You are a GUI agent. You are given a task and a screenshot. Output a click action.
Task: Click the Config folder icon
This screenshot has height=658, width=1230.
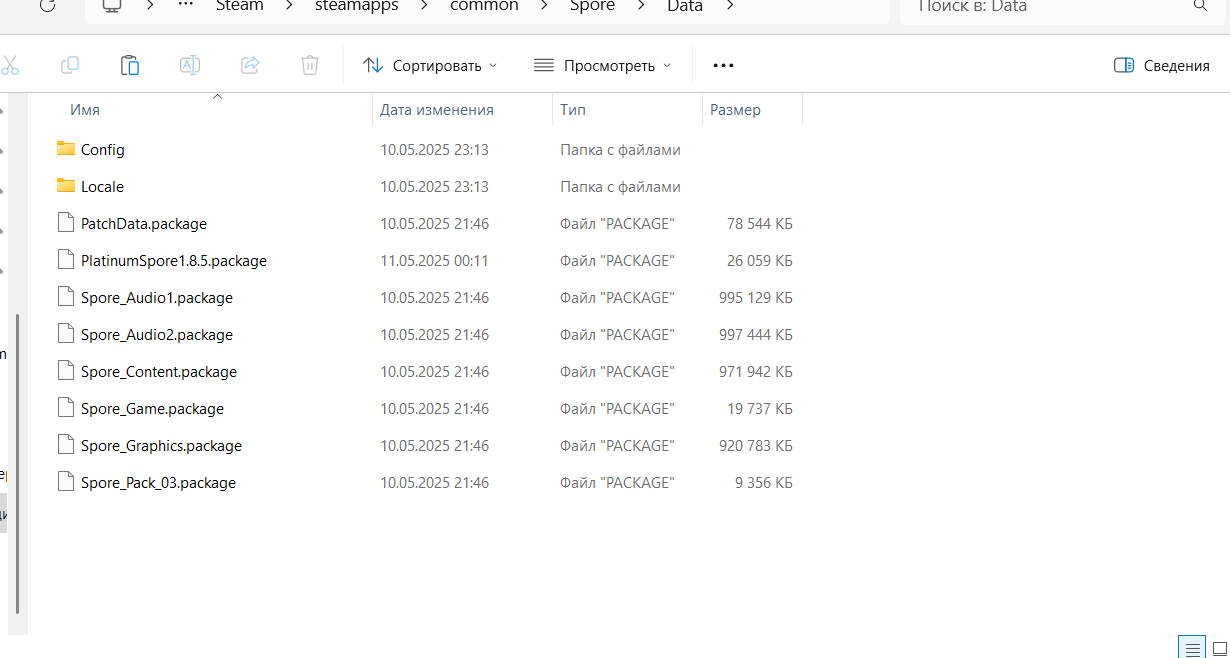click(66, 148)
